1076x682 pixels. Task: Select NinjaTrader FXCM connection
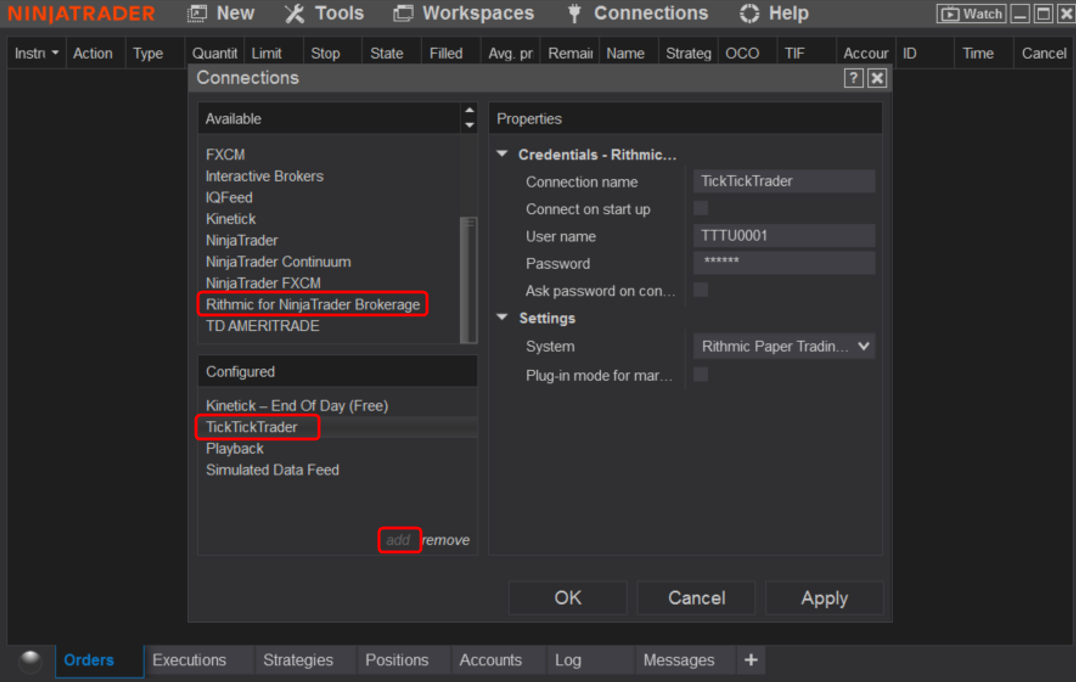263,283
